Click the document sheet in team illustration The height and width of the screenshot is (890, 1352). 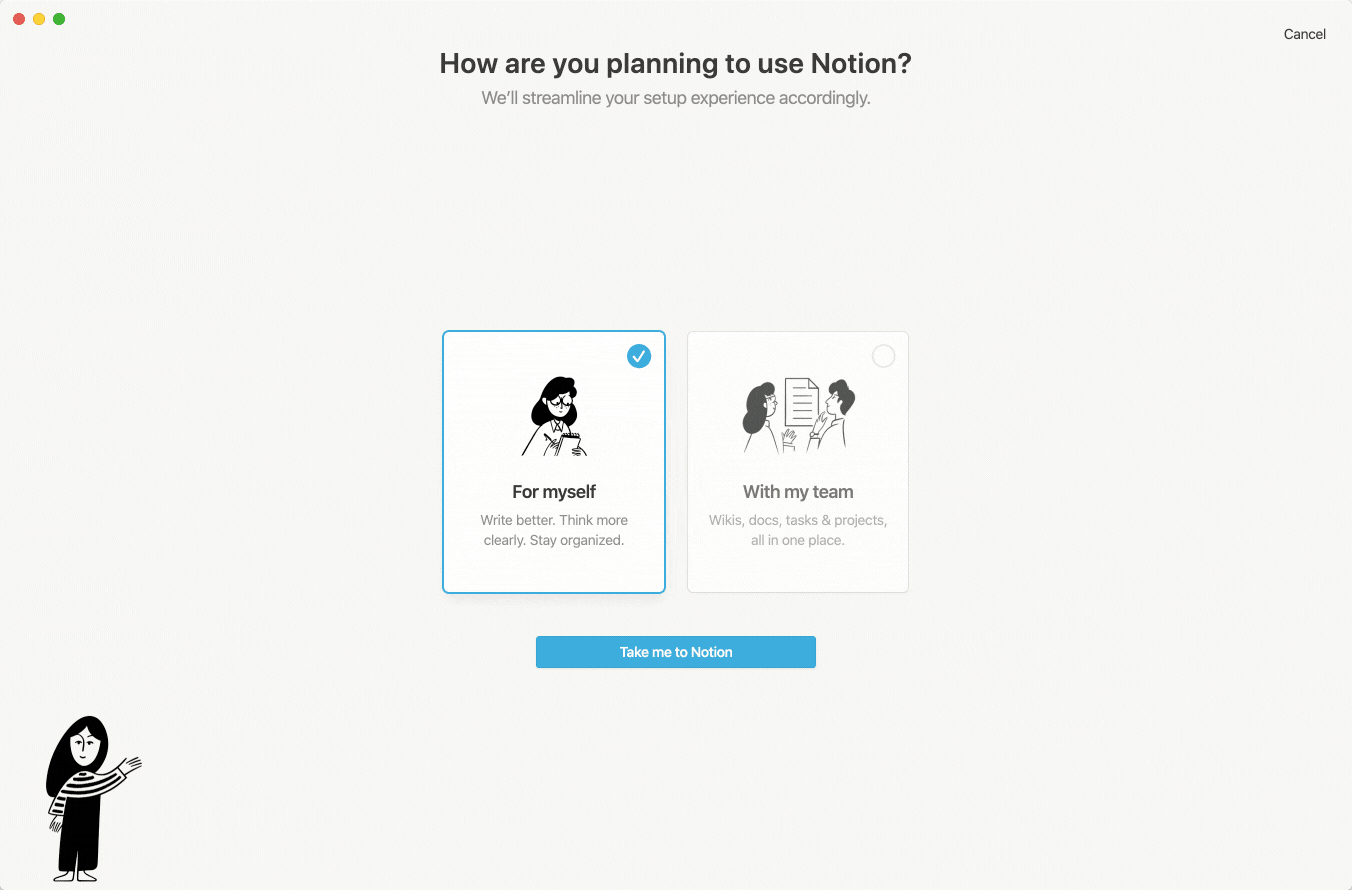(802, 401)
